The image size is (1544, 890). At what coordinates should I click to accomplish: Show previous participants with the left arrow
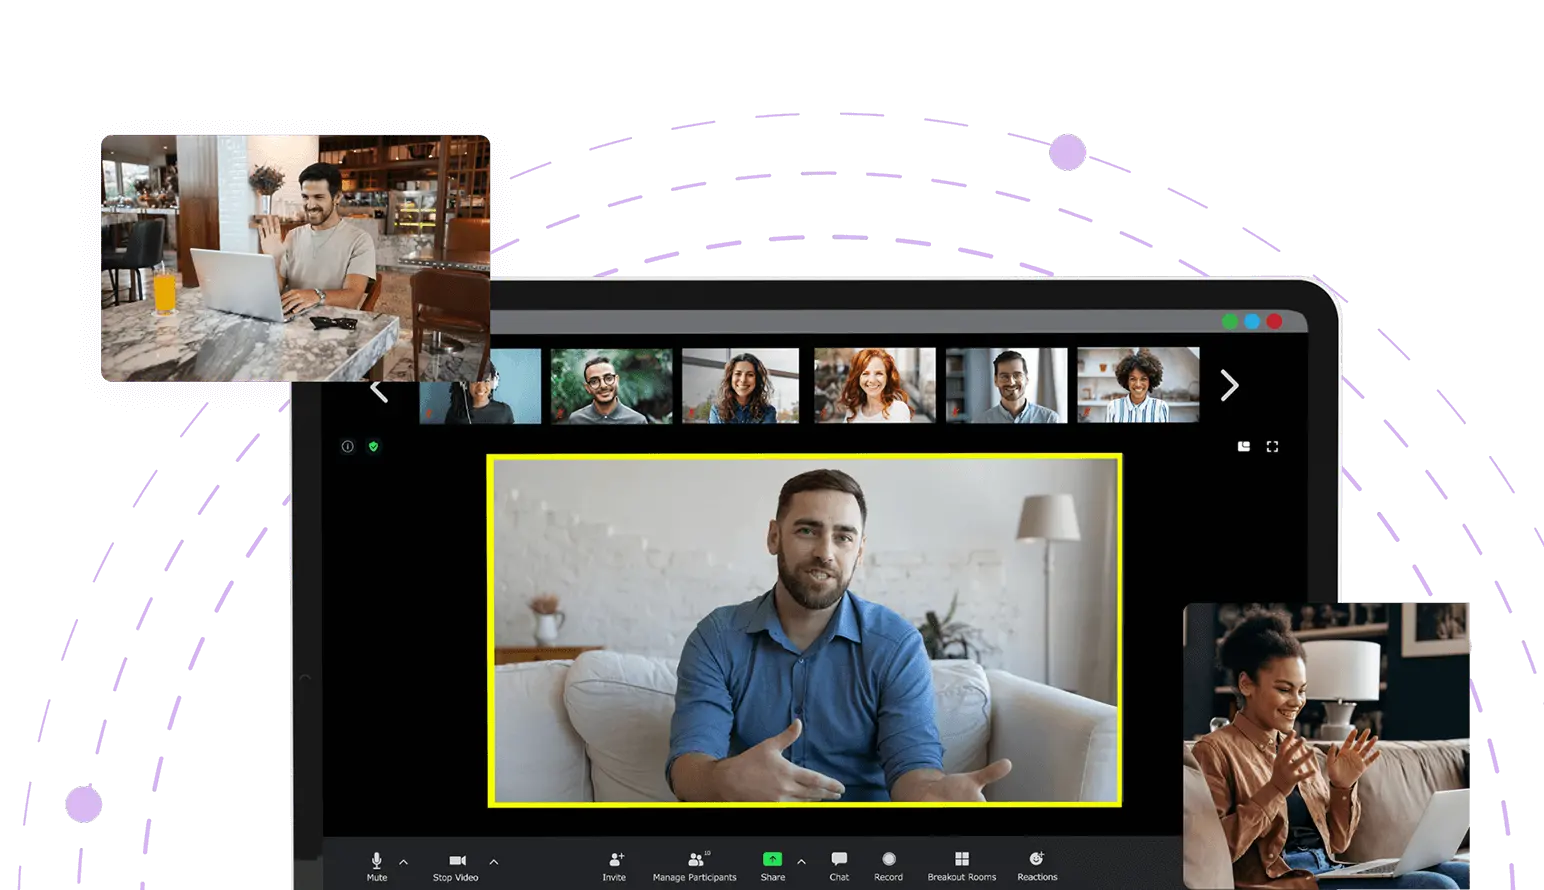pos(379,391)
